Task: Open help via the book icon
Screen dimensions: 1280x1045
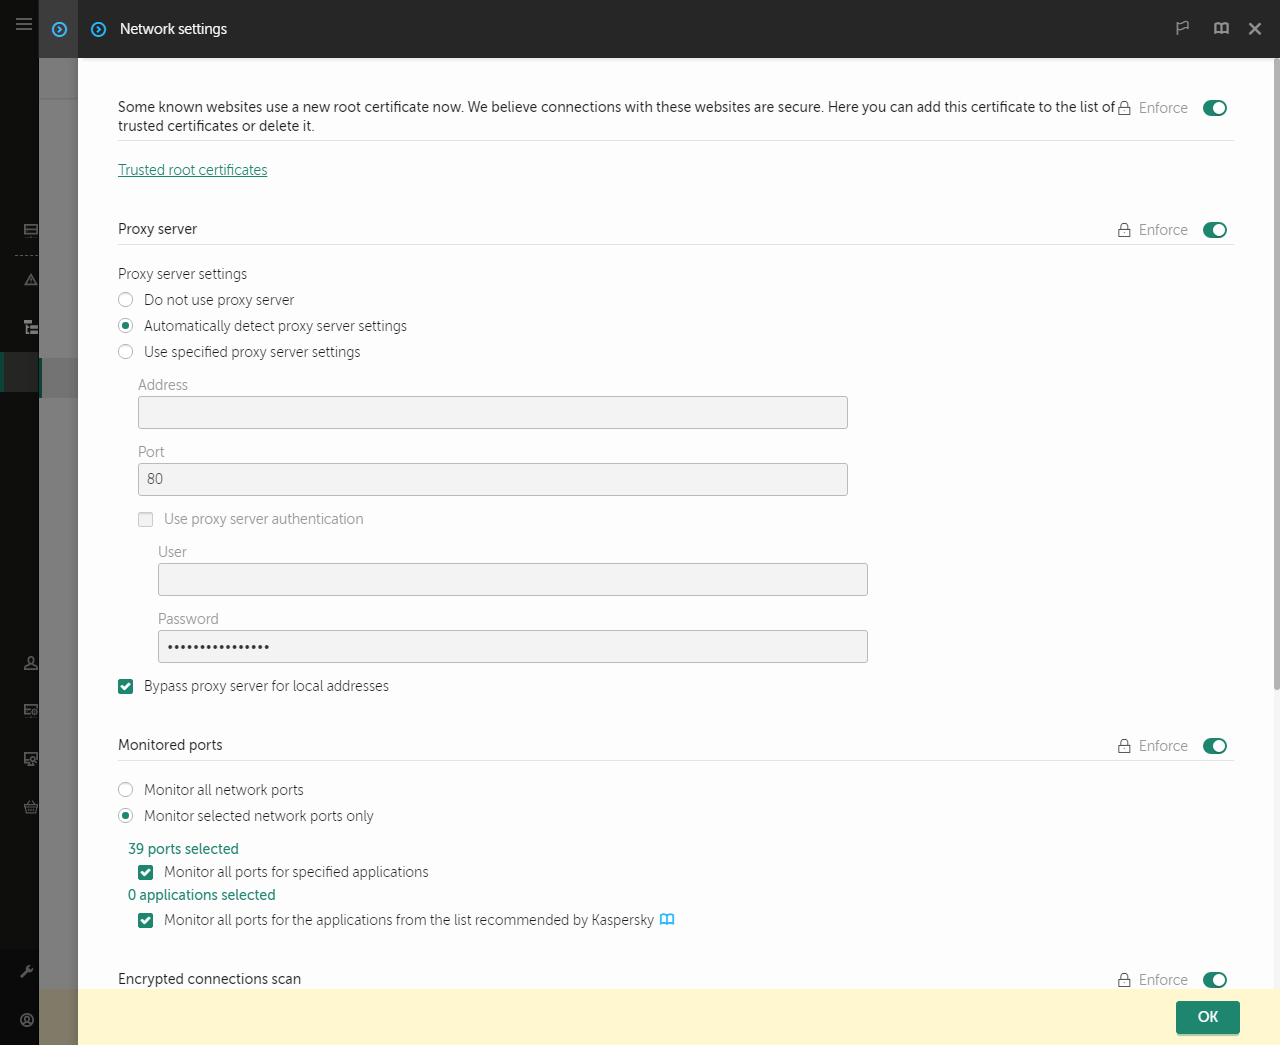Action: [1221, 28]
